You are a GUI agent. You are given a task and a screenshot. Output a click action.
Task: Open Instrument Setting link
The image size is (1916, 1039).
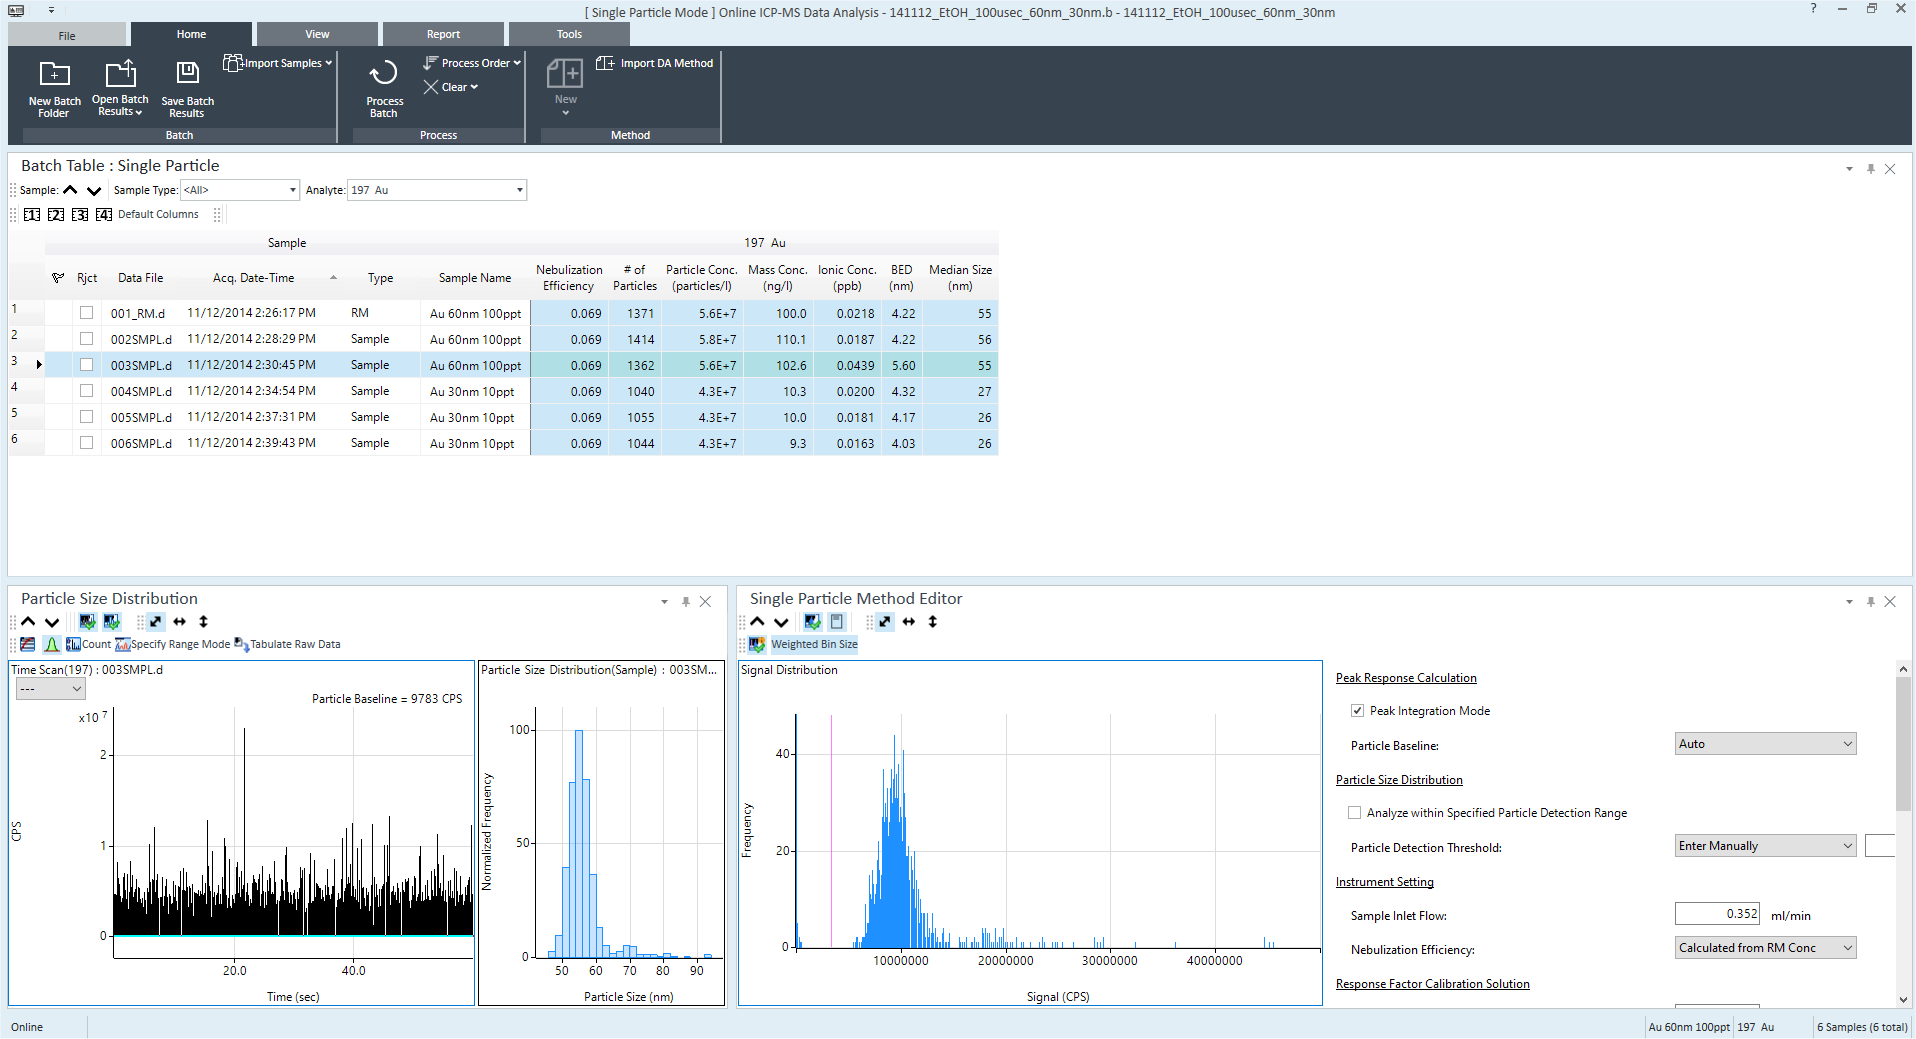pyautogui.click(x=1385, y=882)
